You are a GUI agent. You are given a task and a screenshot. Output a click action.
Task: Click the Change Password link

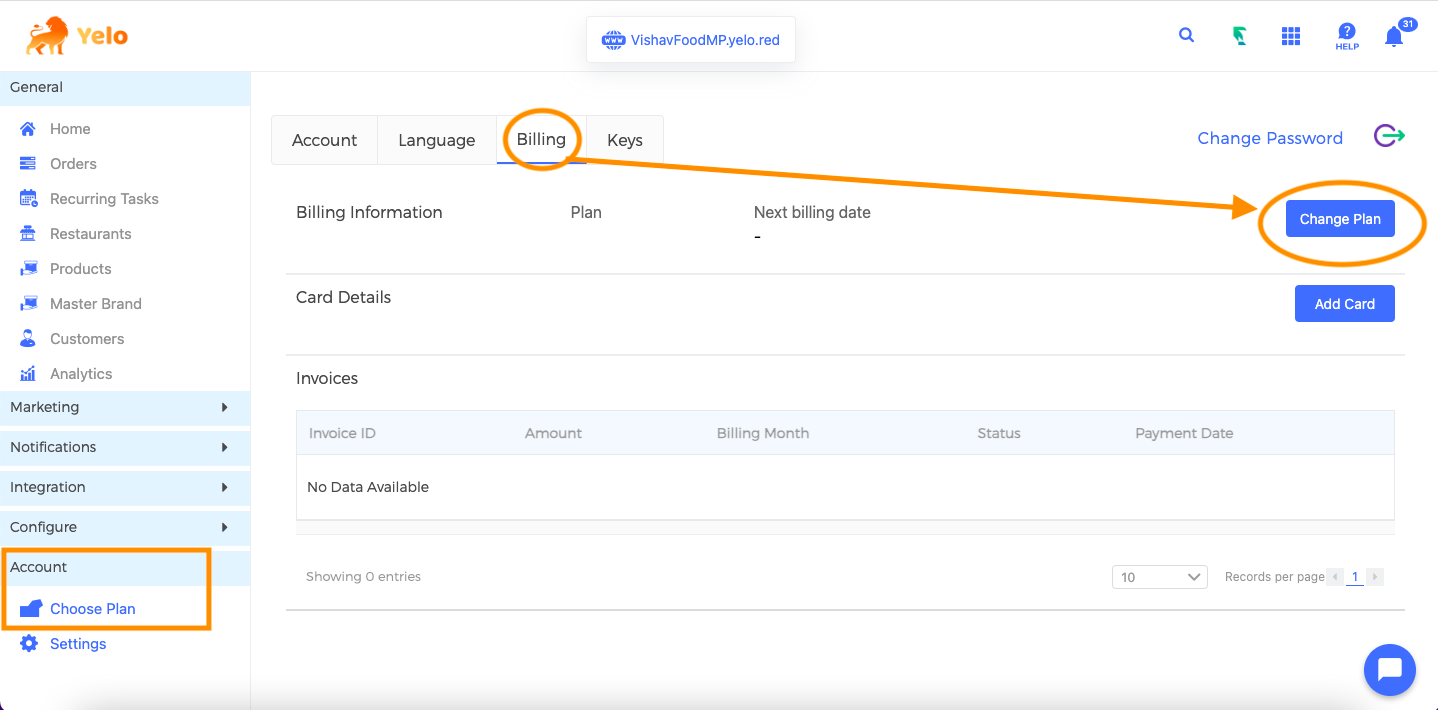click(1270, 138)
